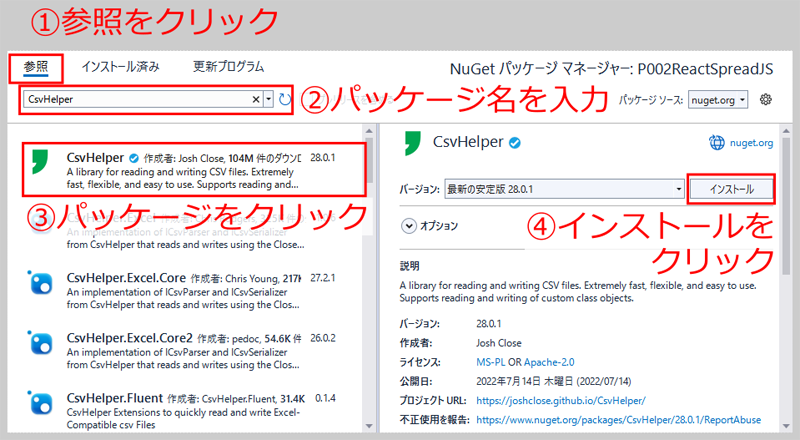The height and width of the screenshot is (440, 800).
Task: Click the results list scroll-down arrow
Action: point(369,426)
